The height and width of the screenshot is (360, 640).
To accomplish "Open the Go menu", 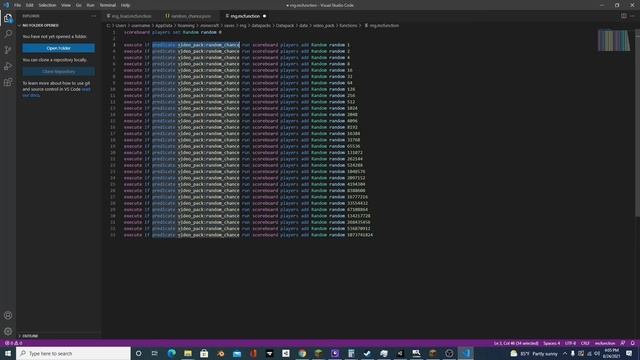I will (79, 5).
